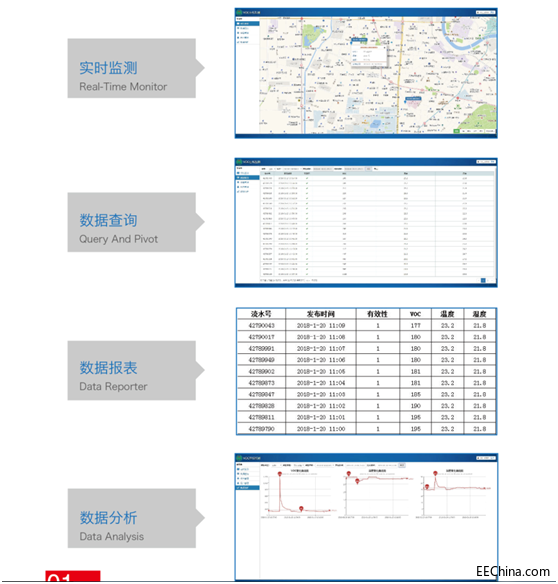Screen dimensions: 558x584
Task: Select serial number cell 42790017
Action: click(x=261, y=337)
